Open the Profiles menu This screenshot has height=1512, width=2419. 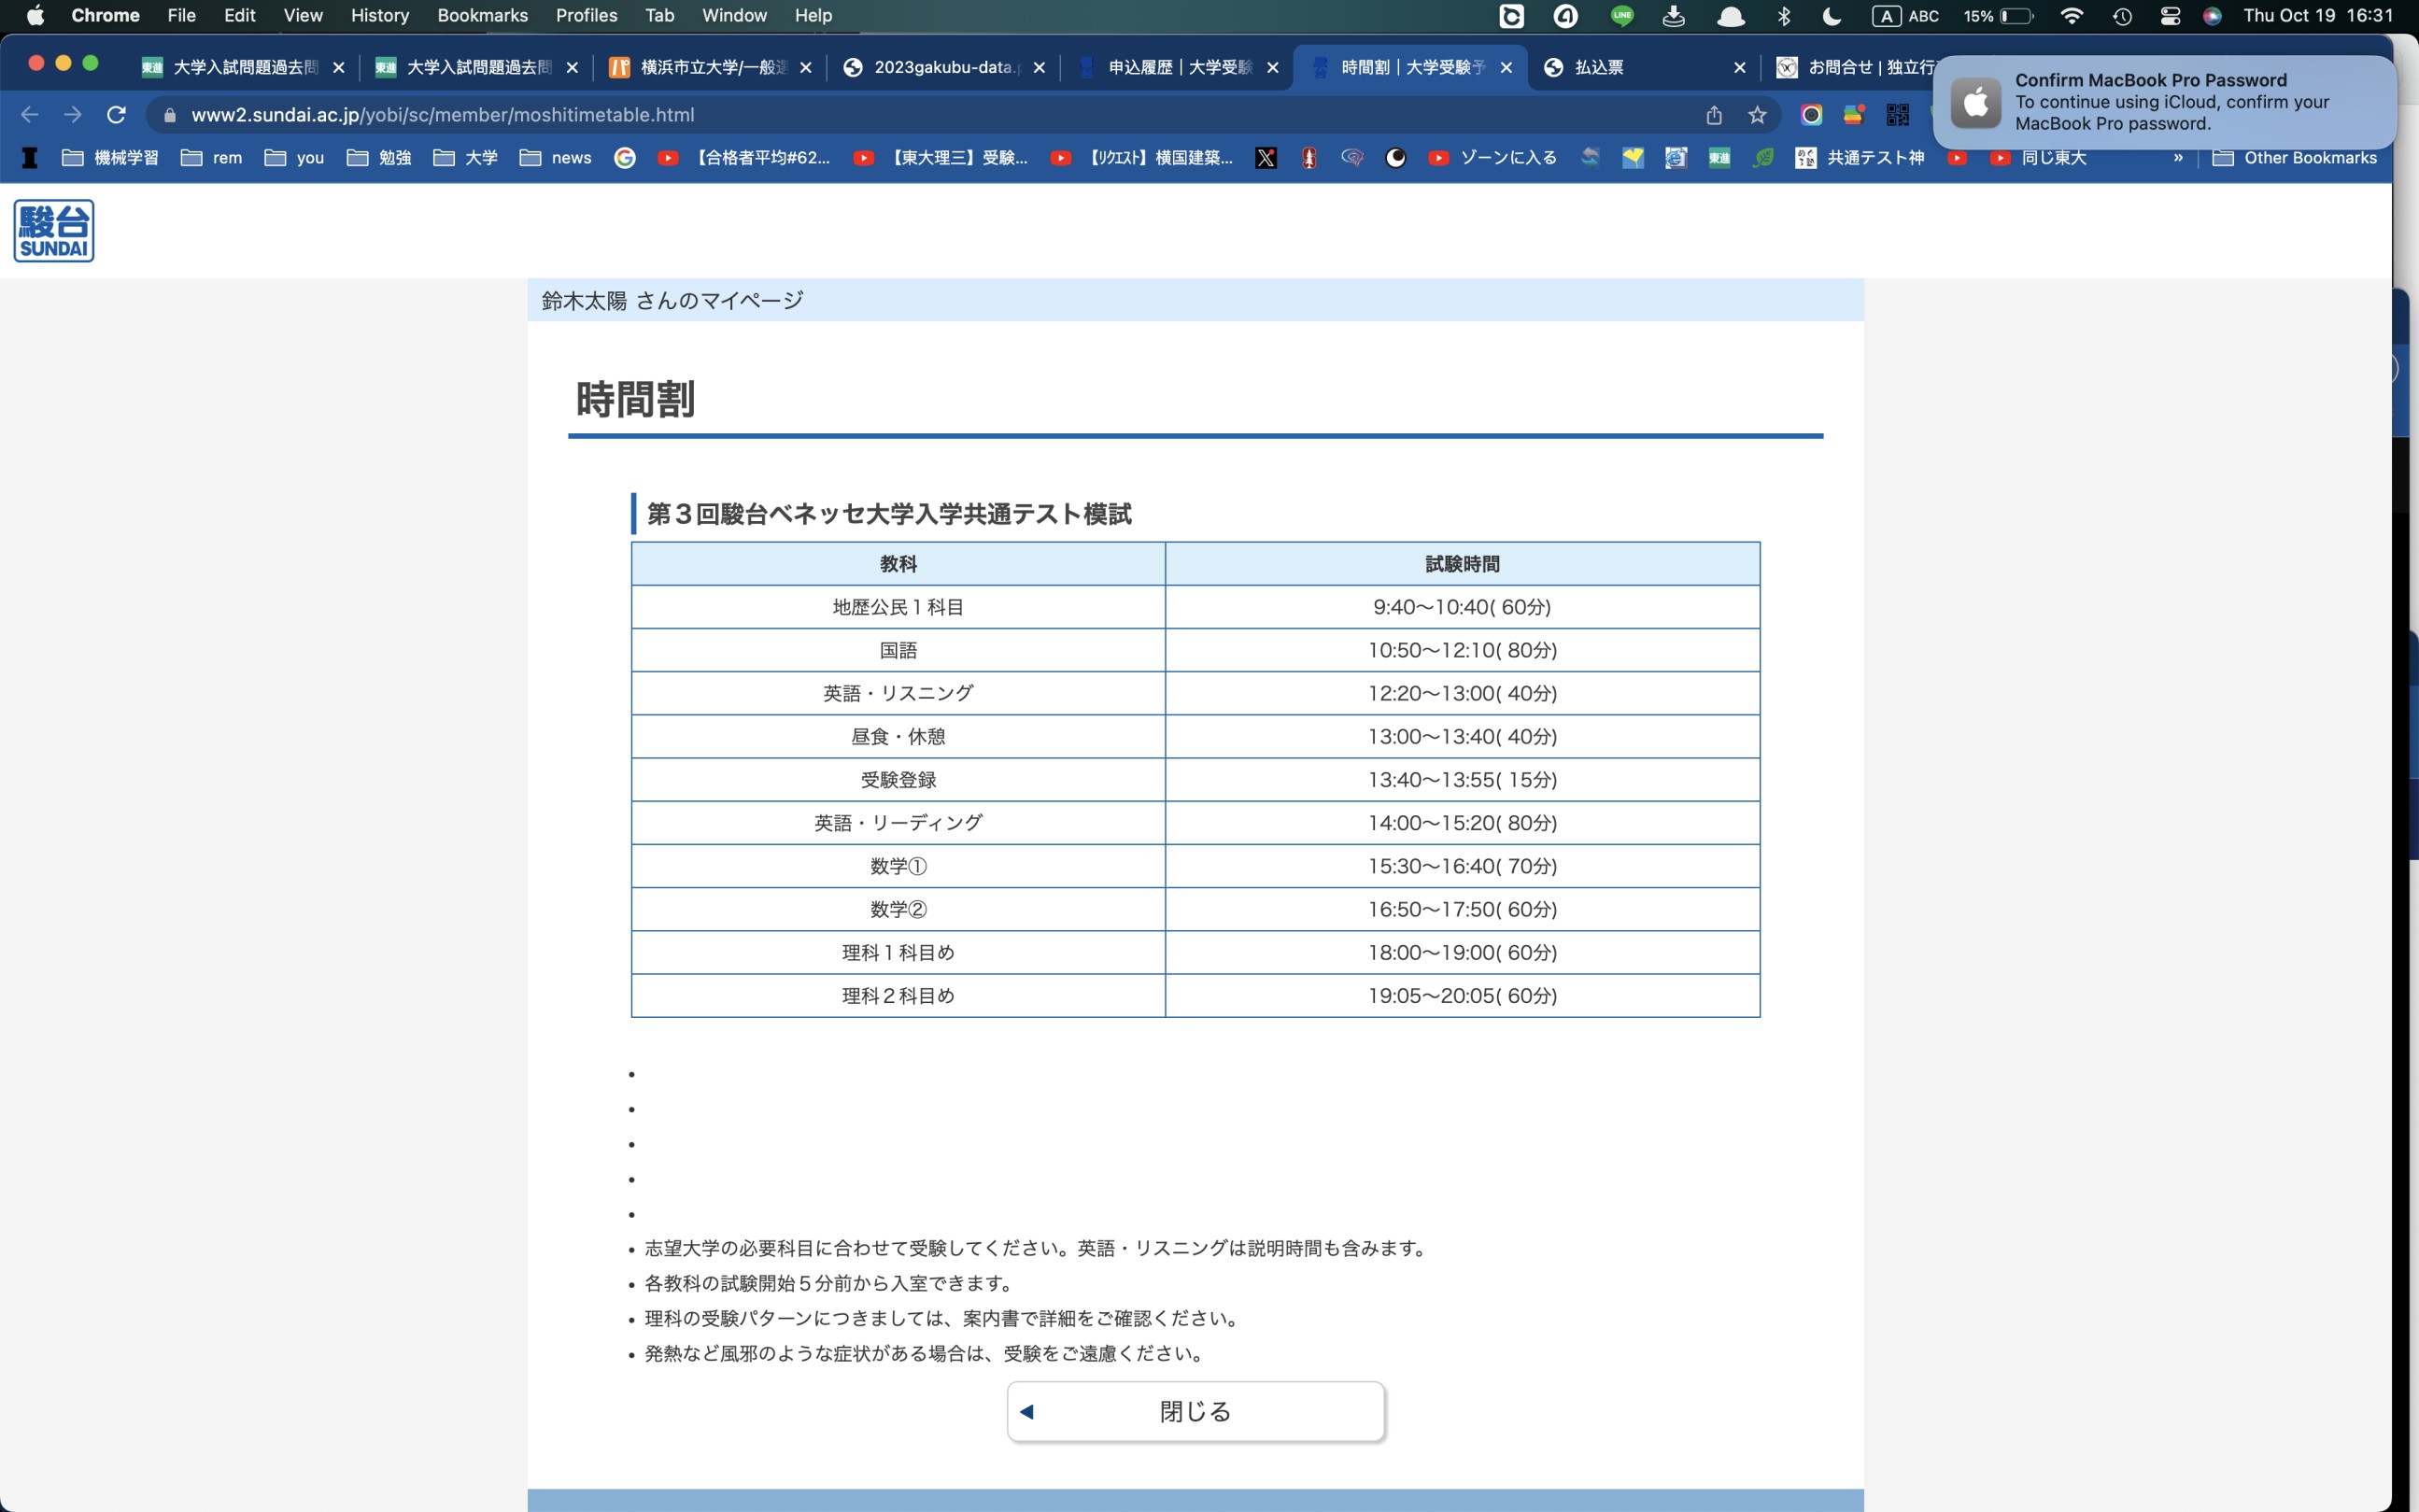tap(586, 16)
